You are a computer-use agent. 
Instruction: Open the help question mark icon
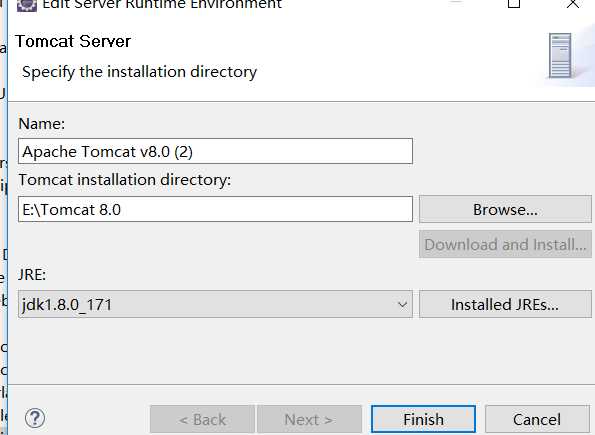(35, 418)
